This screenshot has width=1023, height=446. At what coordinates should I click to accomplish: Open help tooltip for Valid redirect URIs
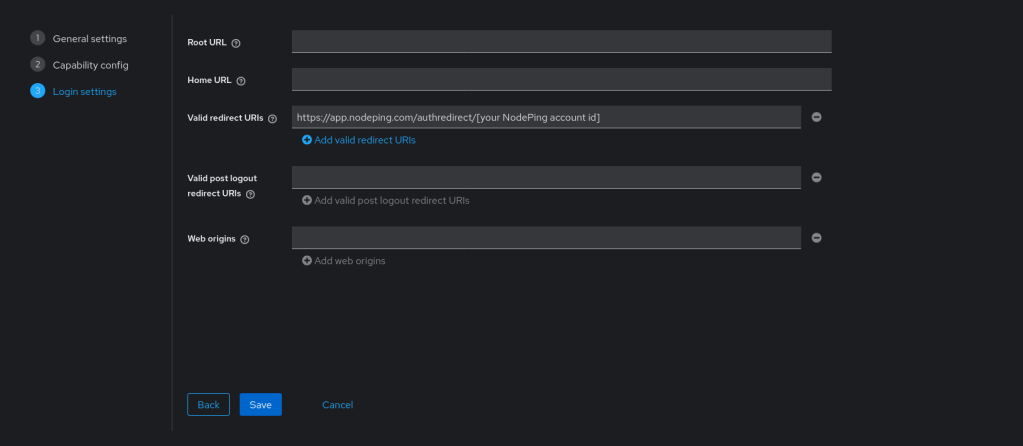coord(272,118)
